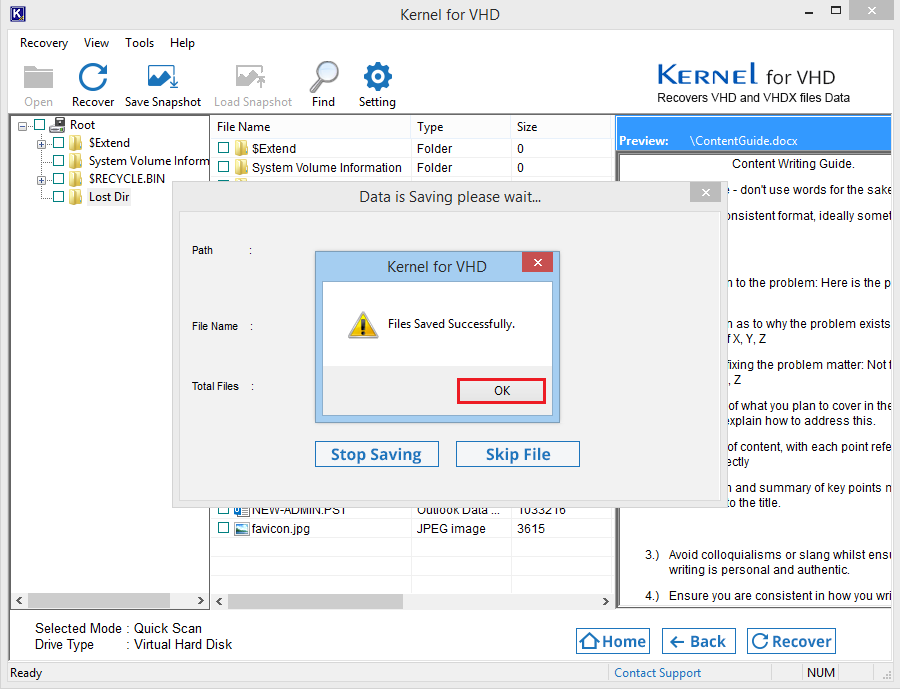Viewport: 900px width, 689px height.
Task: Tick the Lost Dir checkbox
Action: tap(59, 197)
